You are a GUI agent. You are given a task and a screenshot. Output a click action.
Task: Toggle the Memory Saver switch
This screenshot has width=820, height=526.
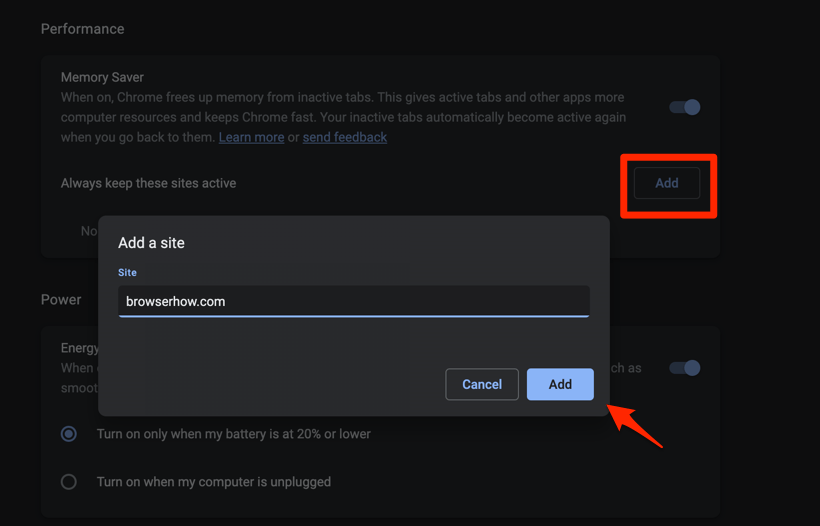point(685,107)
